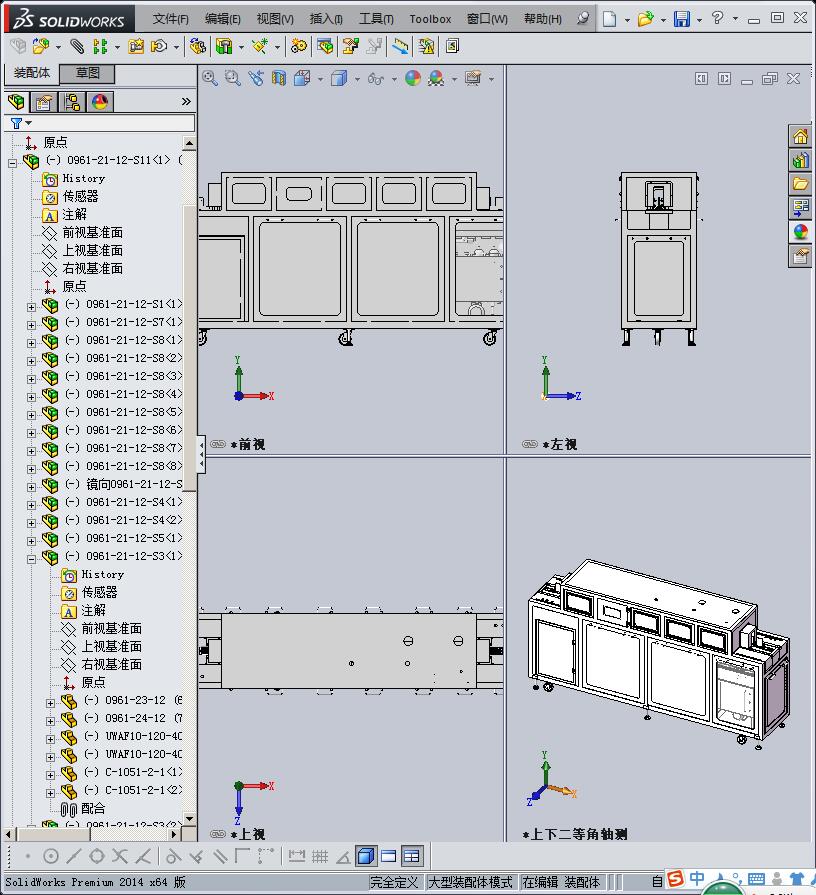
Task: Click the Zoom to Area icon
Action: point(232,78)
